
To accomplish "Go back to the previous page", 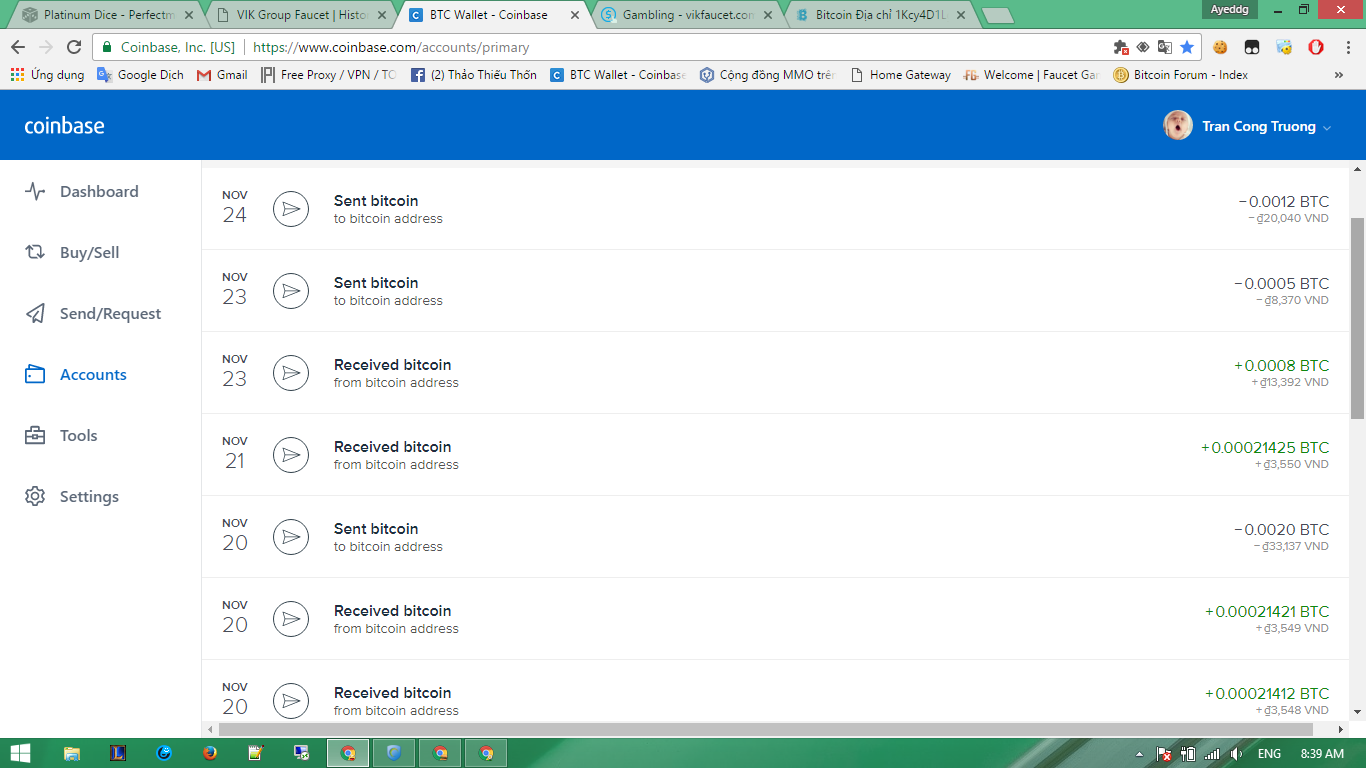I will pyautogui.click(x=18, y=47).
